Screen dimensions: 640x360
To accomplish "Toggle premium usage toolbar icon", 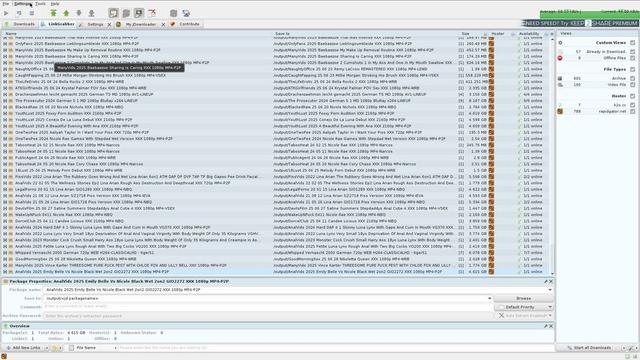I will (x=139, y=13).
